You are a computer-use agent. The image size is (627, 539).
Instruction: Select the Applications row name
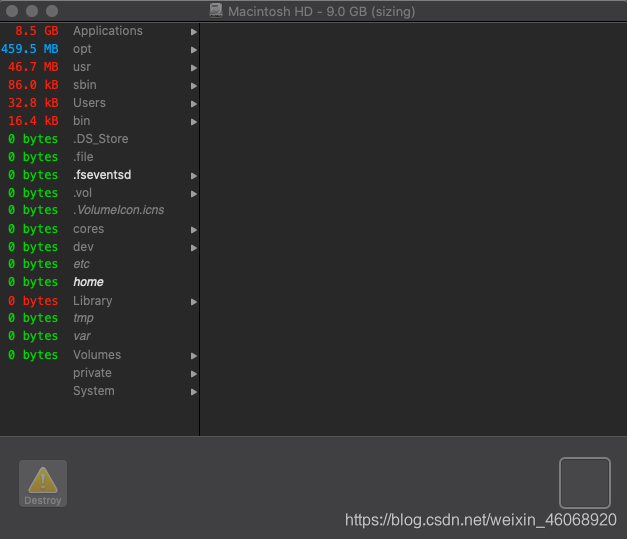[x=108, y=31]
